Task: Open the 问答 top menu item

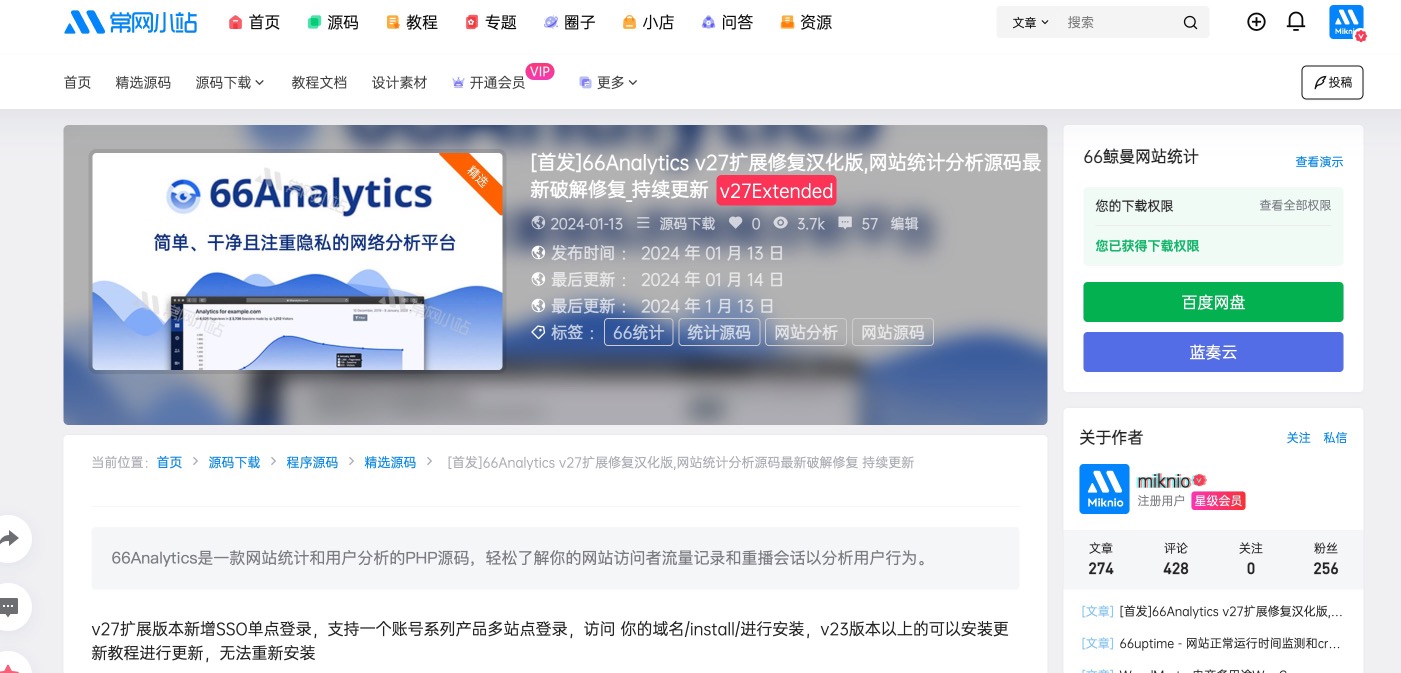Action: tap(737, 22)
